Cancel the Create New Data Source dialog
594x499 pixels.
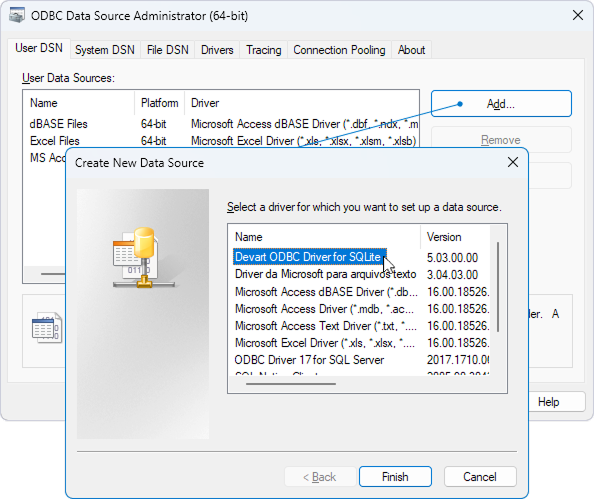[x=480, y=476]
